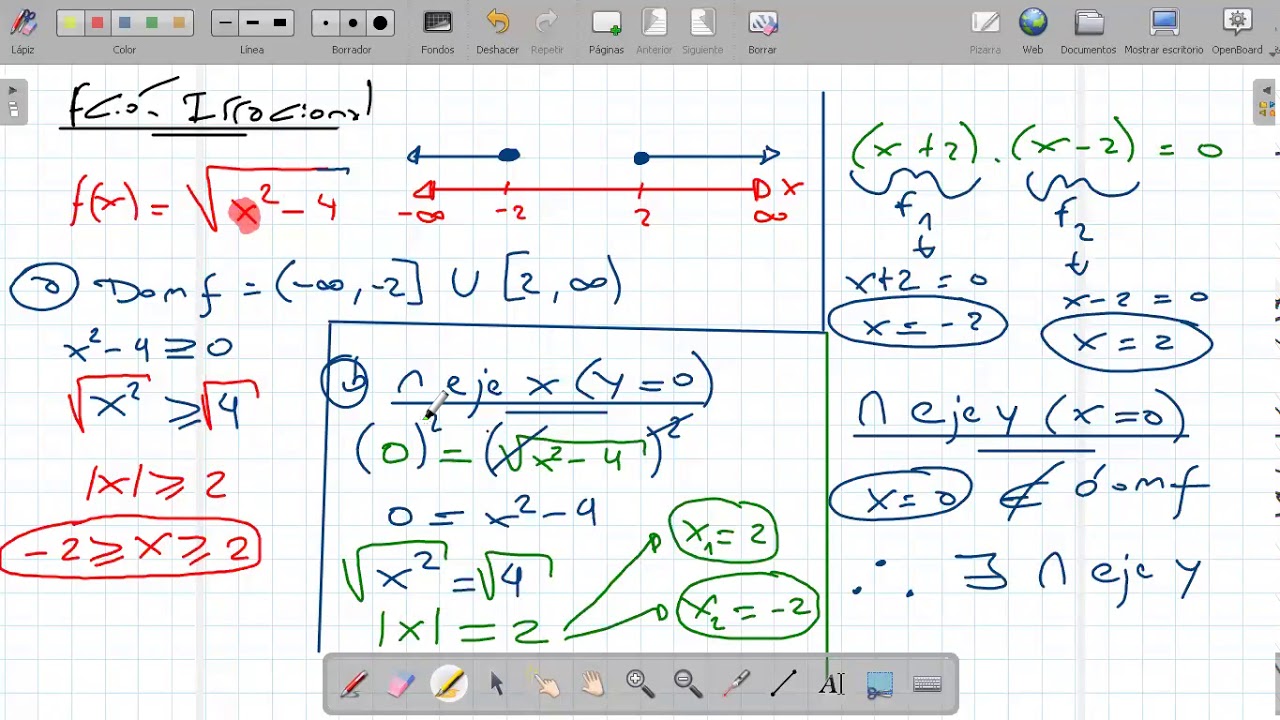Show the virtual keyboard
The image size is (1280, 720).
928,684
